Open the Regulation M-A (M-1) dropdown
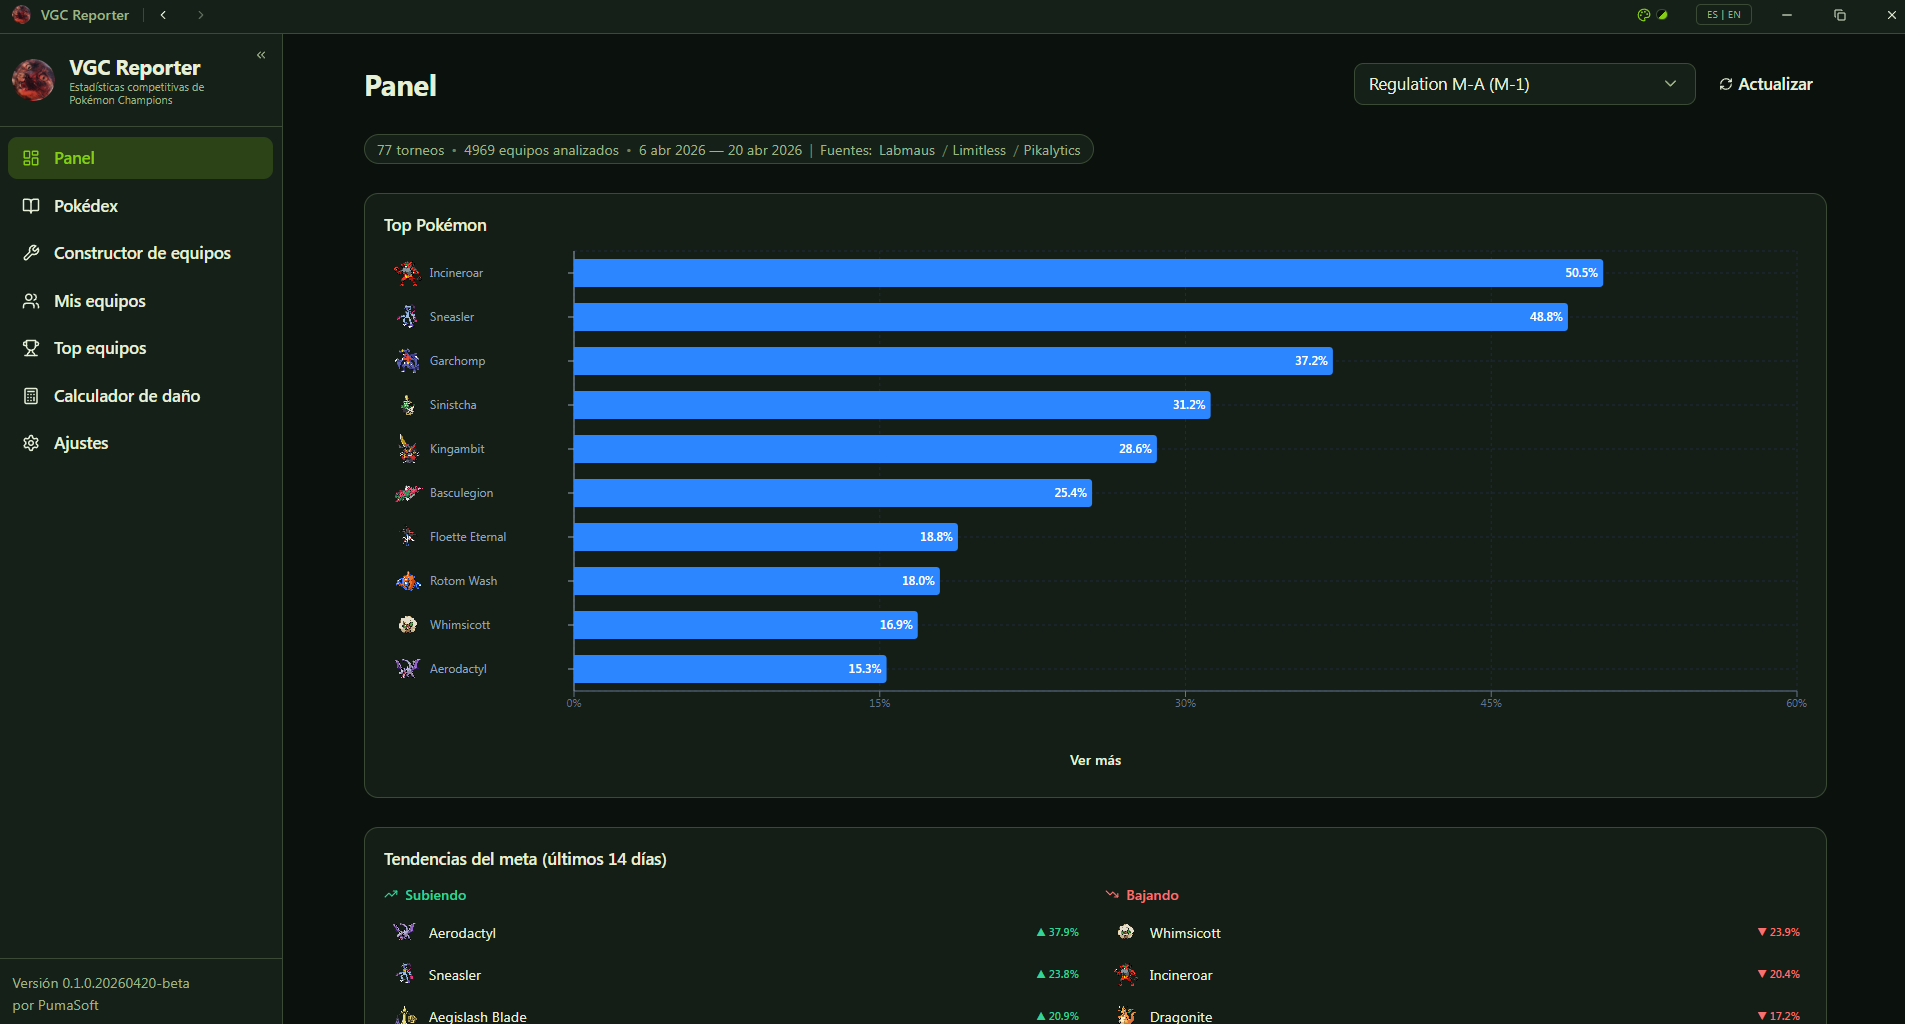The height and width of the screenshot is (1024, 1905). [x=1524, y=84]
